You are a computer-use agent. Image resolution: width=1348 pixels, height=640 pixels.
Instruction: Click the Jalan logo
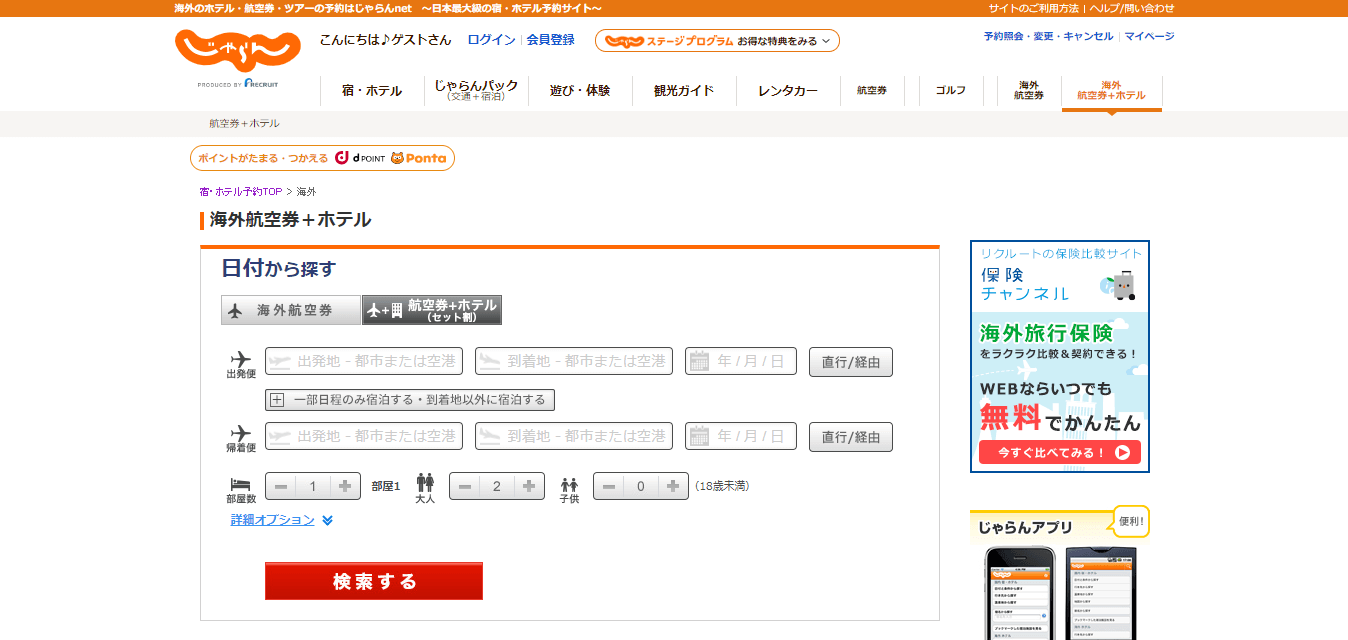237,50
